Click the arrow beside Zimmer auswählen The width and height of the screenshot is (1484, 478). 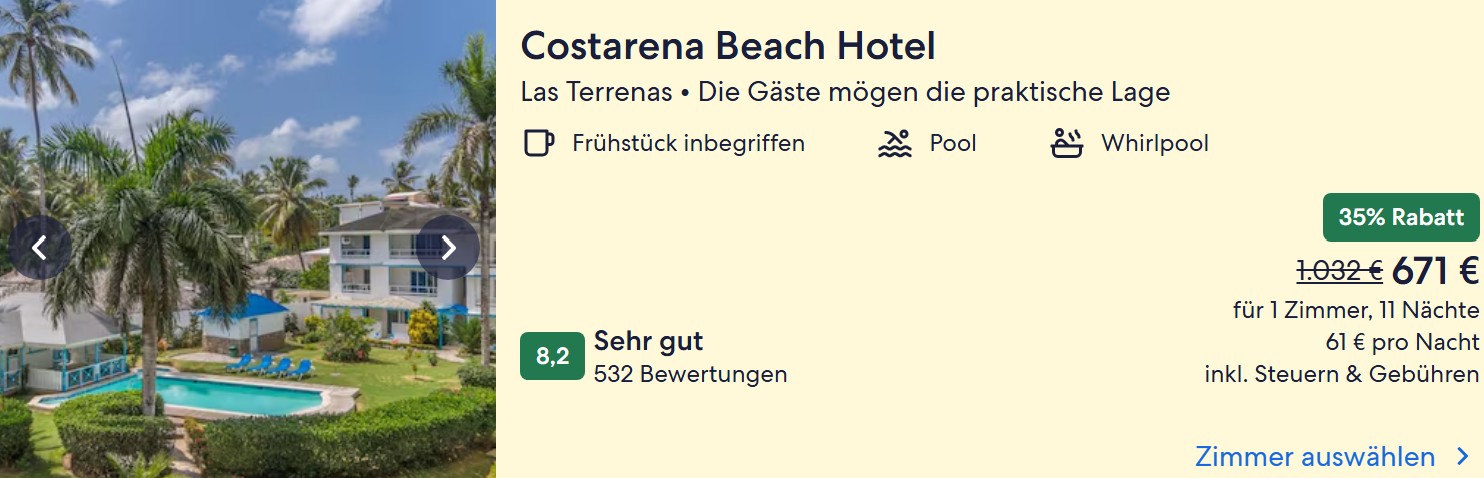pyautogui.click(x=1463, y=457)
